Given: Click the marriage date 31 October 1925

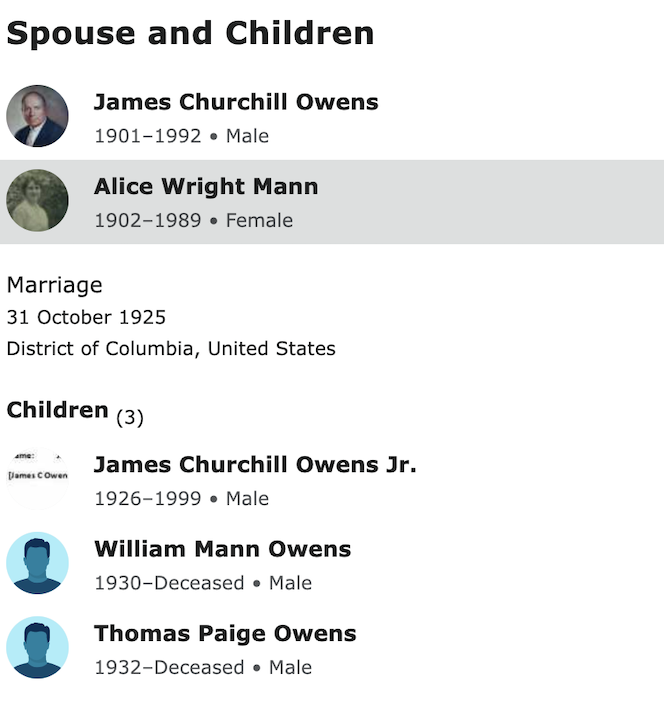Looking at the screenshot, I should (x=86, y=318).
